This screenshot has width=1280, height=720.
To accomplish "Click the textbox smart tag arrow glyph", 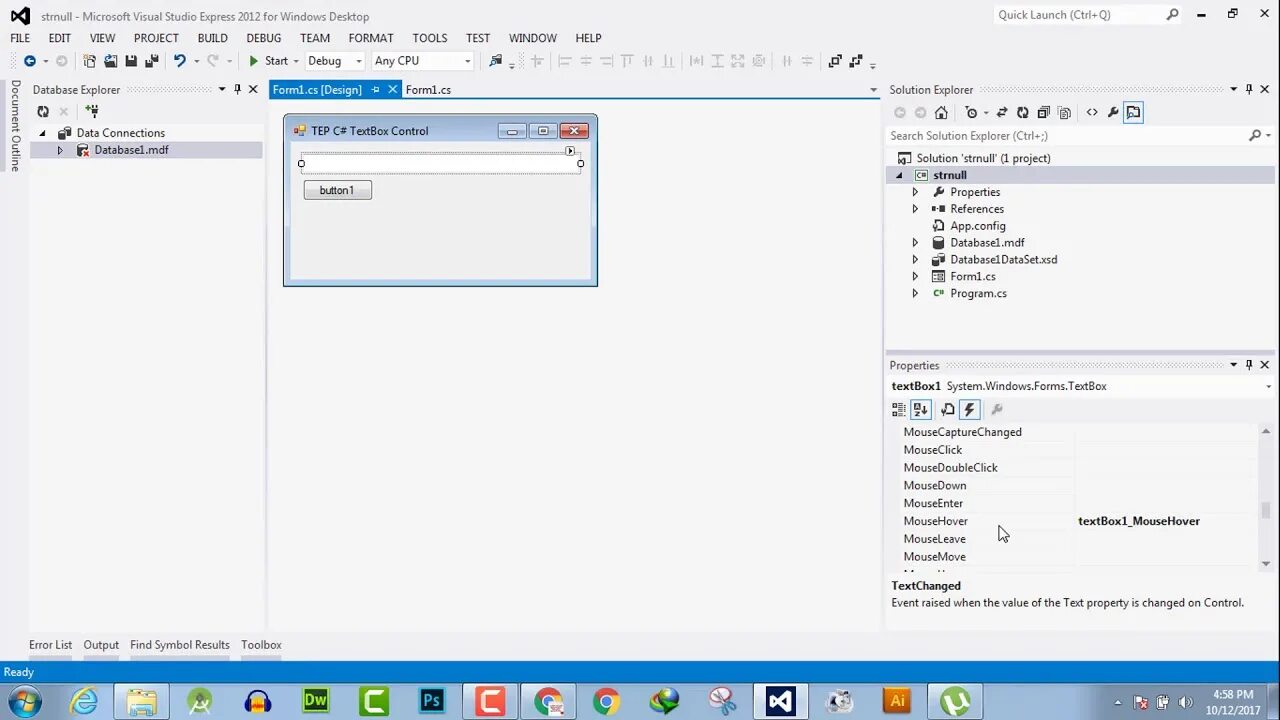I will [x=570, y=151].
